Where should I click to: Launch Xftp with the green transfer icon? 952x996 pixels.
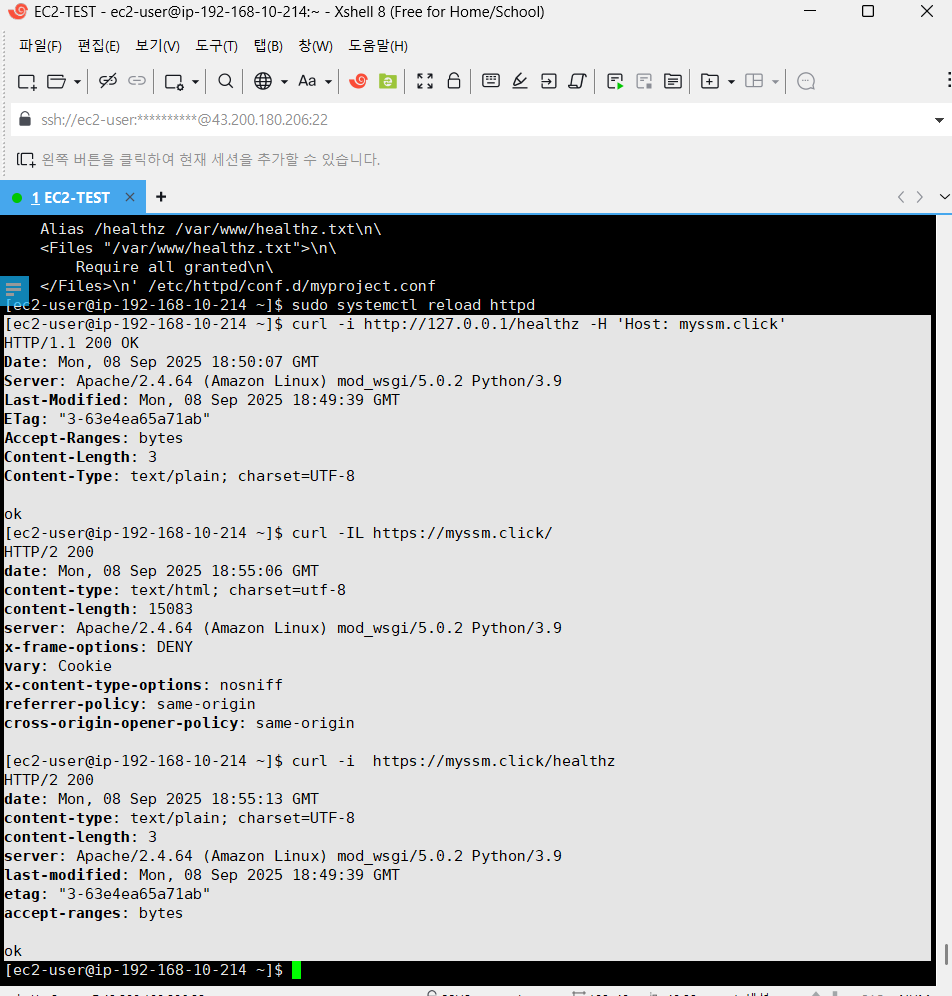click(x=387, y=81)
